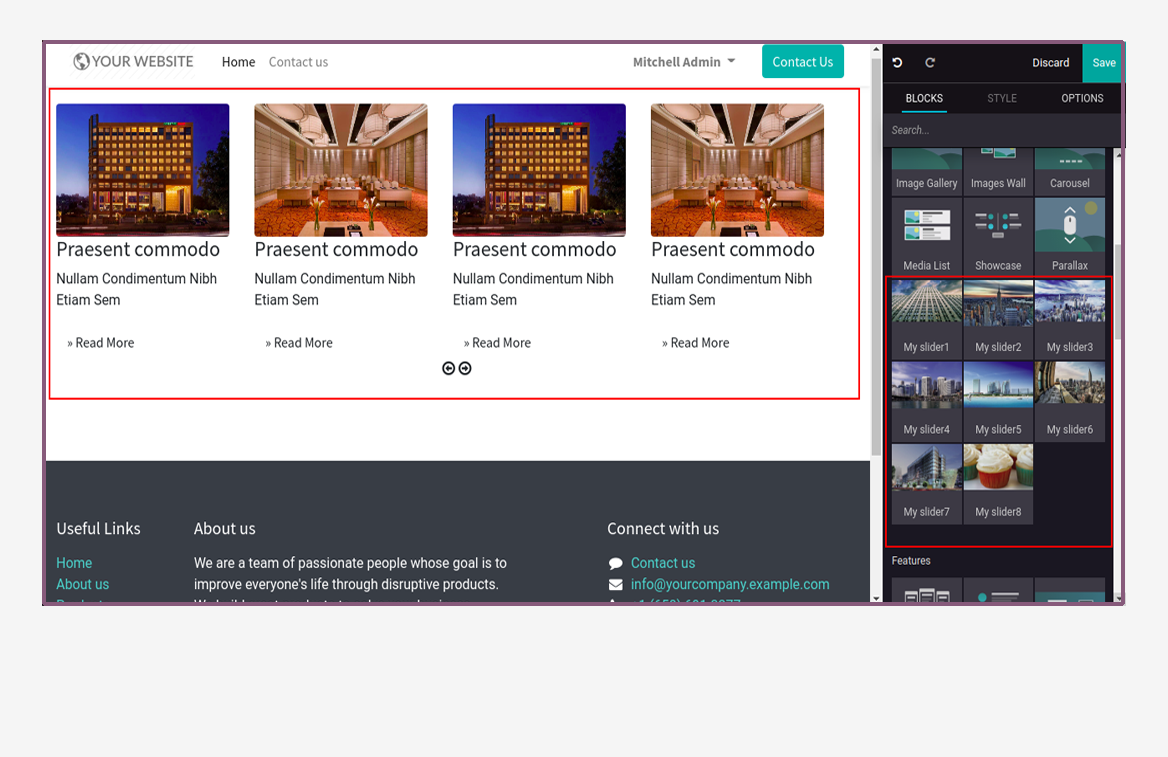The image size is (1168, 757).
Task: Switch to the BLOCKS tab
Action: pos(924,98)
